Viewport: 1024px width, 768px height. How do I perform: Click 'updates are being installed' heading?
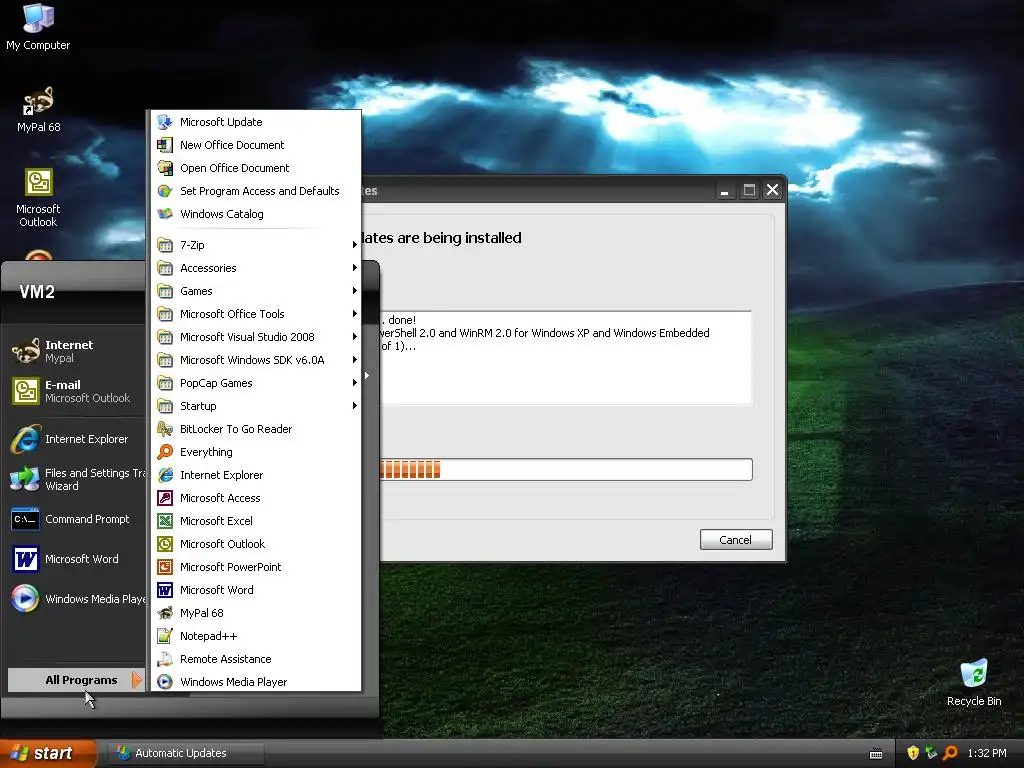click(441, 238)
